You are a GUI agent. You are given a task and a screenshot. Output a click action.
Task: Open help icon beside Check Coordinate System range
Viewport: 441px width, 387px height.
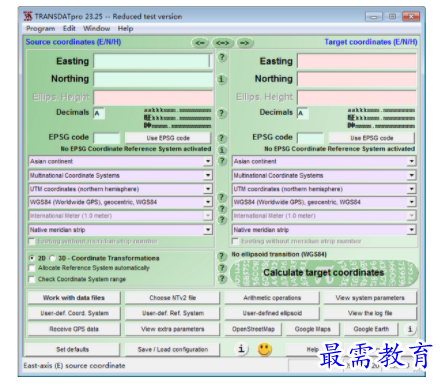(x=222, y=279)
